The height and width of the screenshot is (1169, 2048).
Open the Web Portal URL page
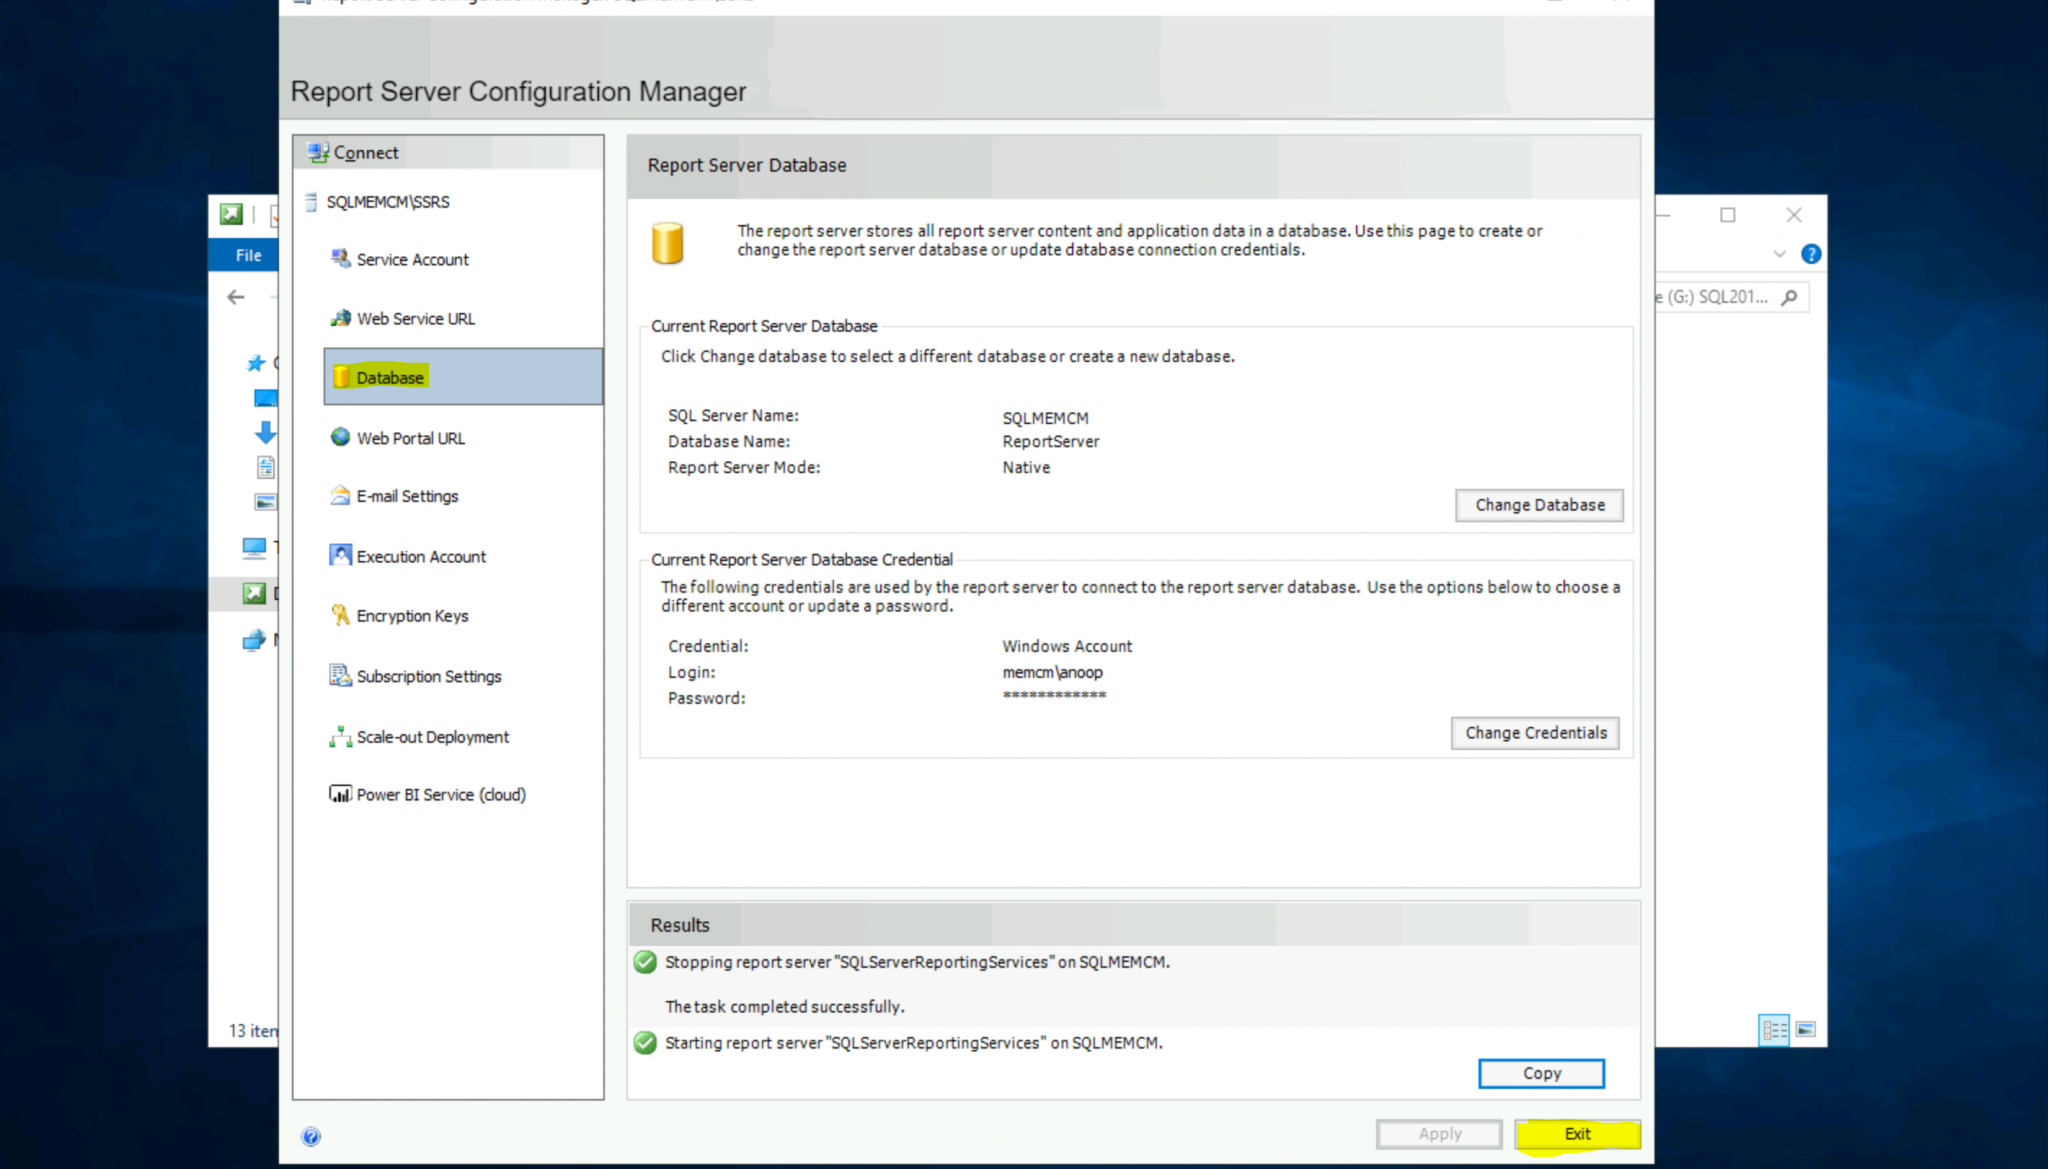click(411, 439)
